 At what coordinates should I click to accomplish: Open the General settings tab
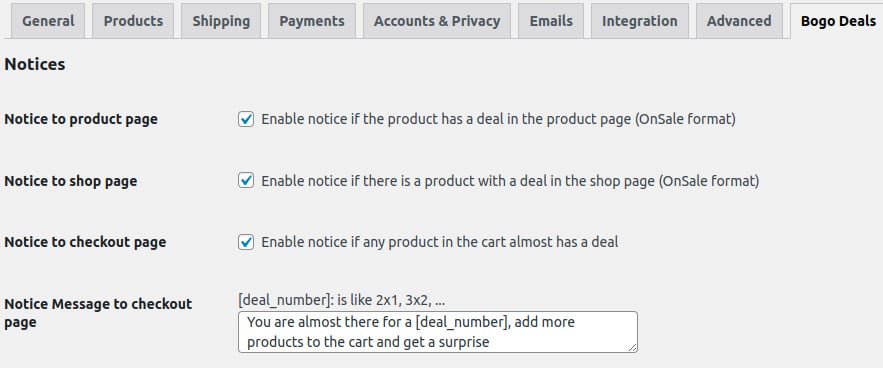pos(48,21)
